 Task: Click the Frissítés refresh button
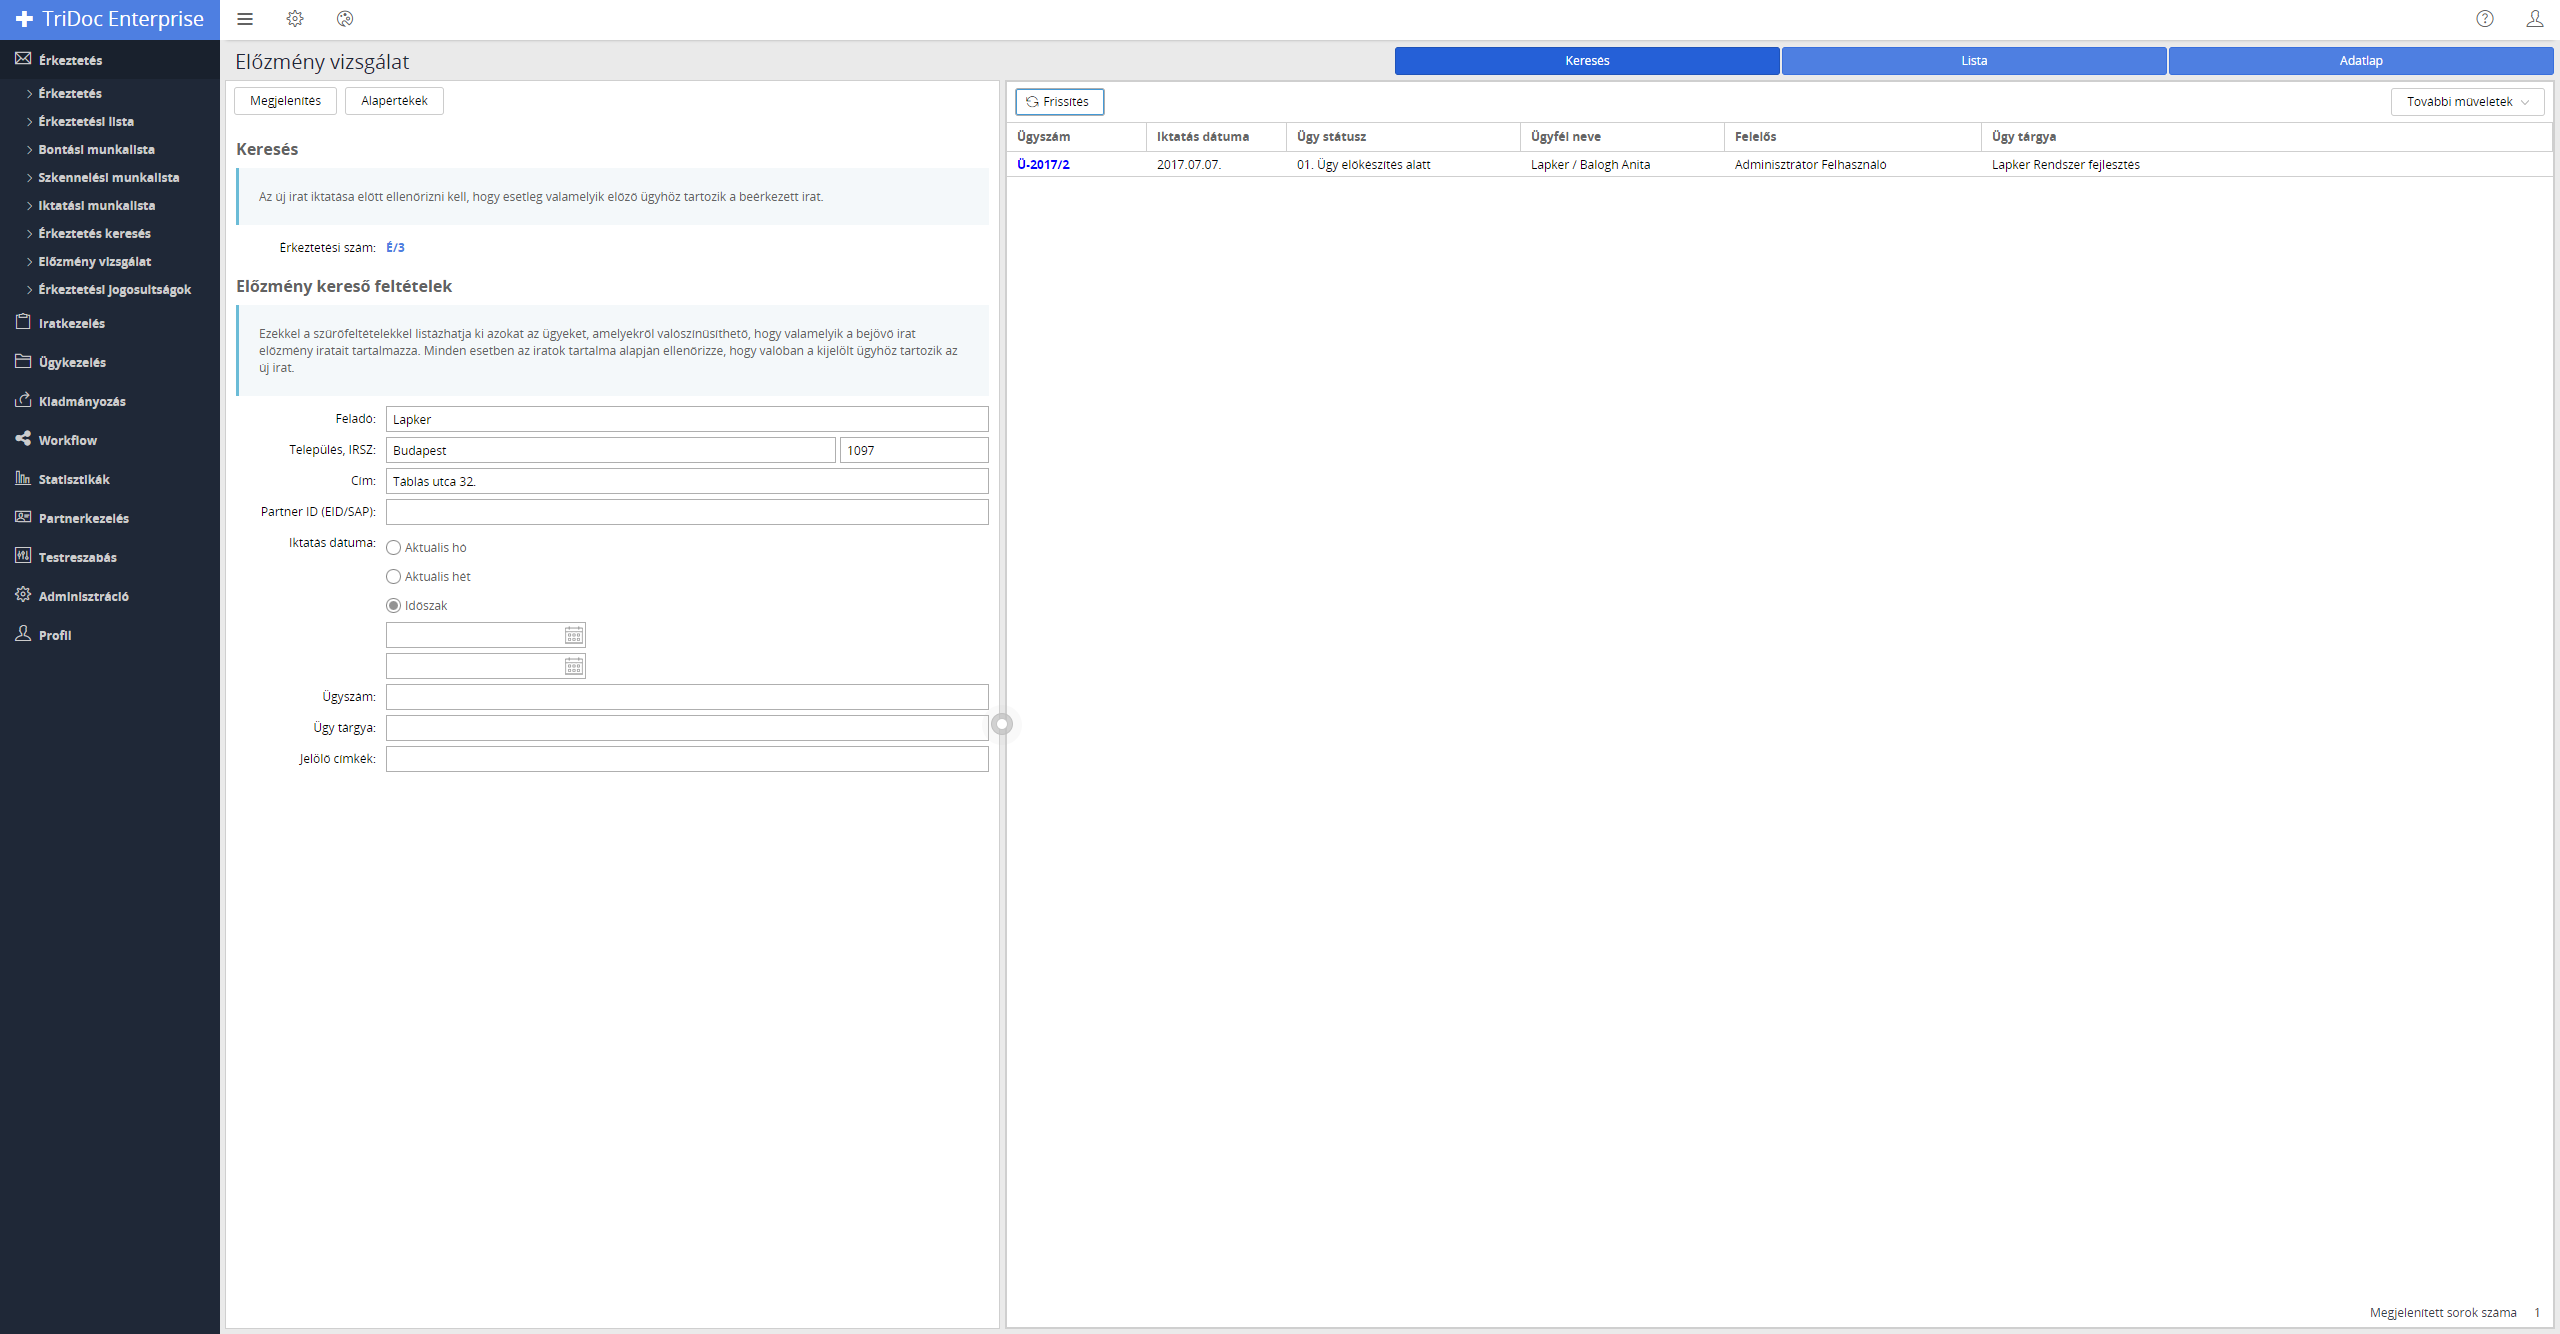(1059, 102)
